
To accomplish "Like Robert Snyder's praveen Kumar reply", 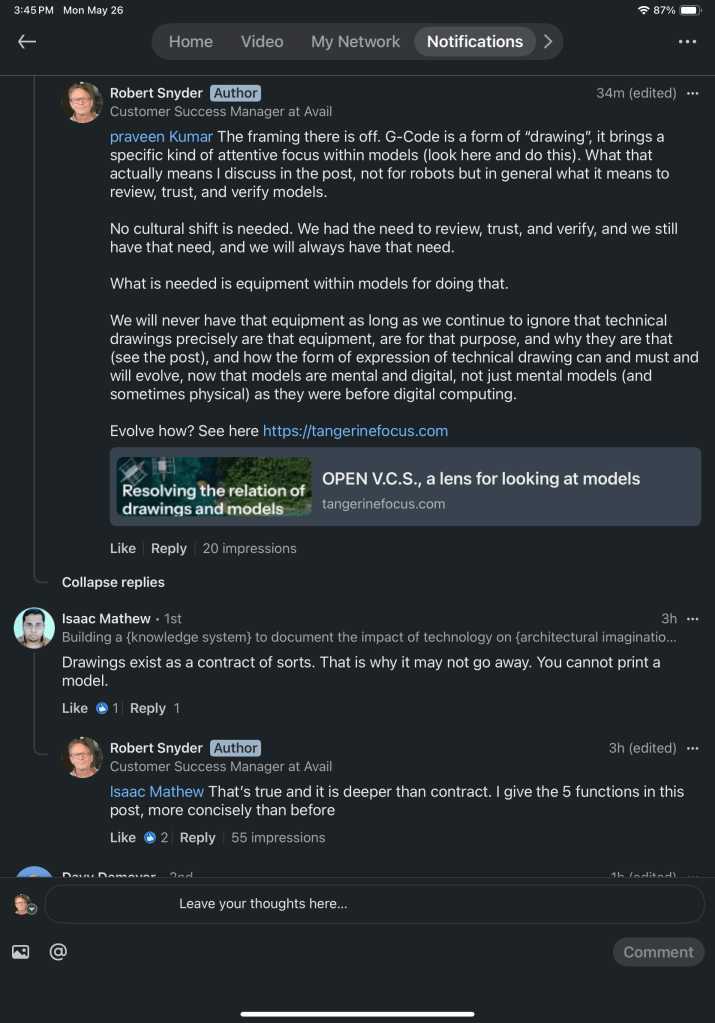I will 122,548.
